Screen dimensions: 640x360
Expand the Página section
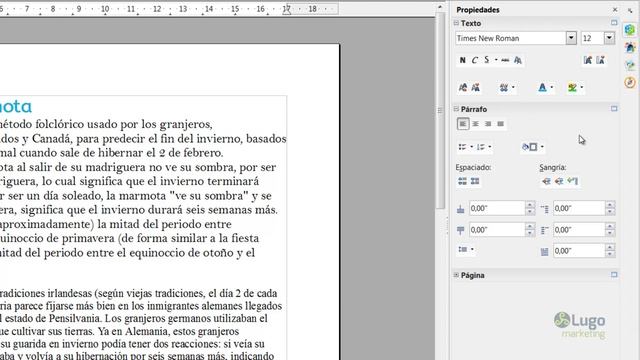(456, 275)
